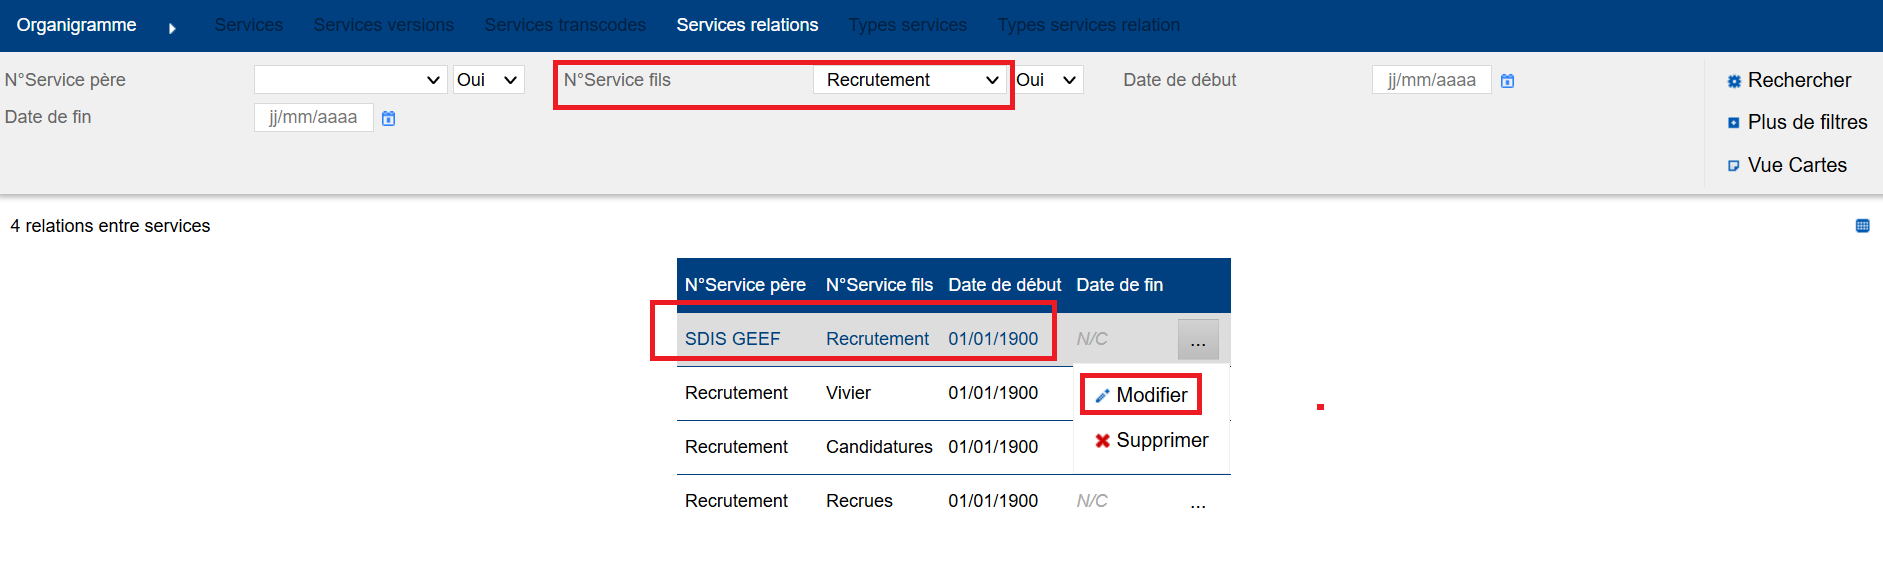Open the N°Service père dropdown

[x=350, y=80]
